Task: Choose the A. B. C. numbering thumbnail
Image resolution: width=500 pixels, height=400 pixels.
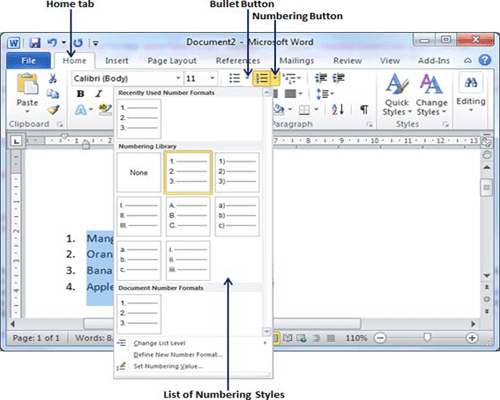Action: (188, 216)
